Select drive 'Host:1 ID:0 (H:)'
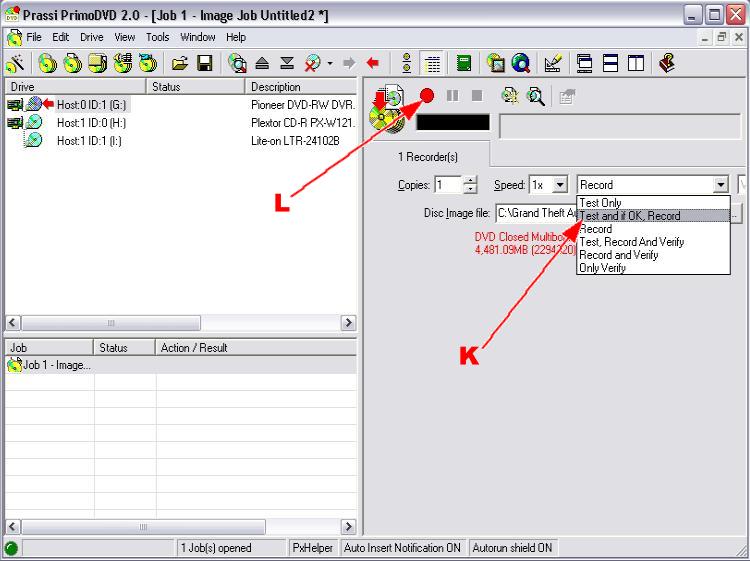Image resolution: width=750 pixels, height=561 pixels. coord(91,123)
